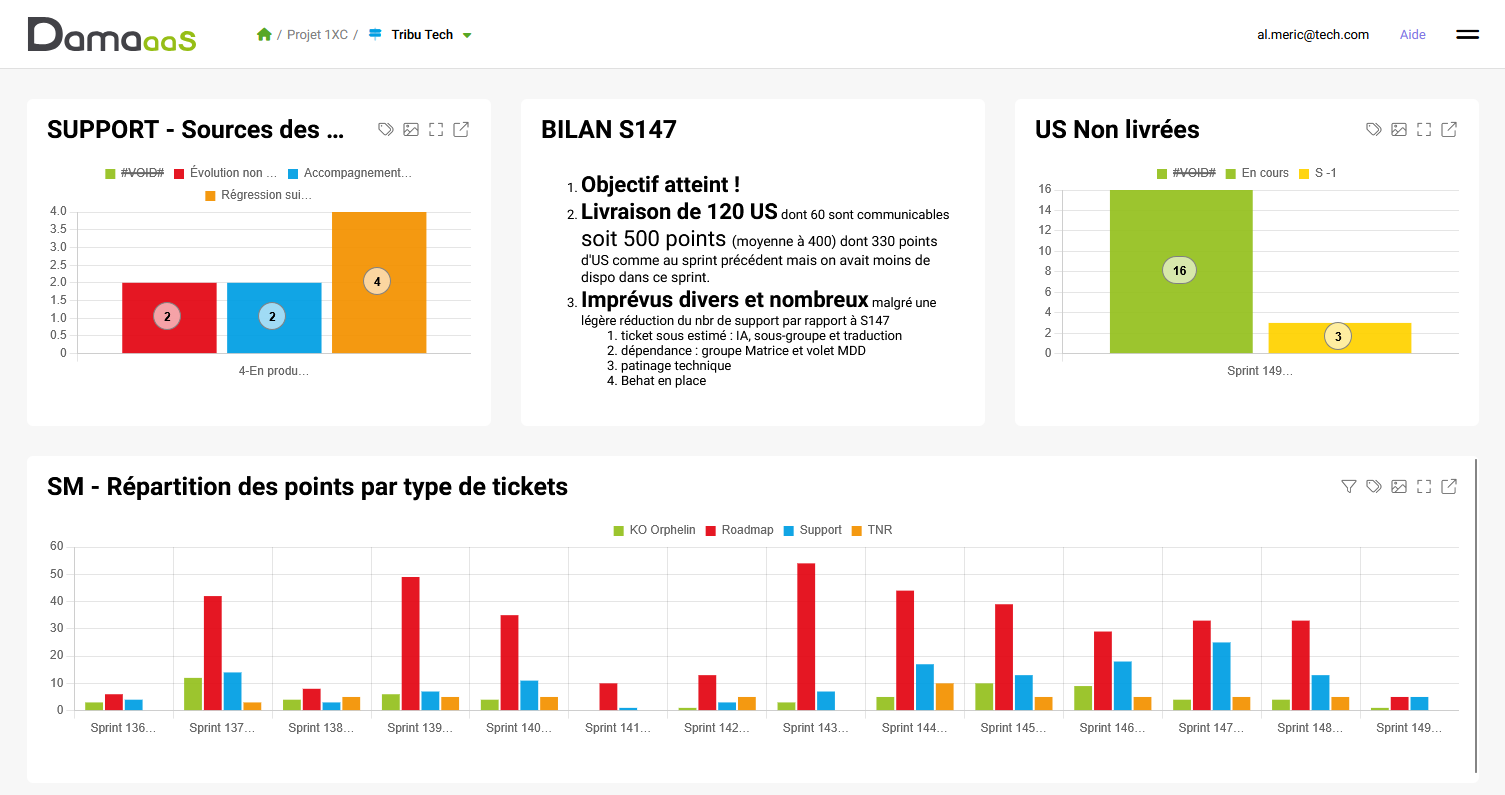Open the hamburger menu icon
The width and height of the screenshot is (1505, 795).
click(1467, 35)
